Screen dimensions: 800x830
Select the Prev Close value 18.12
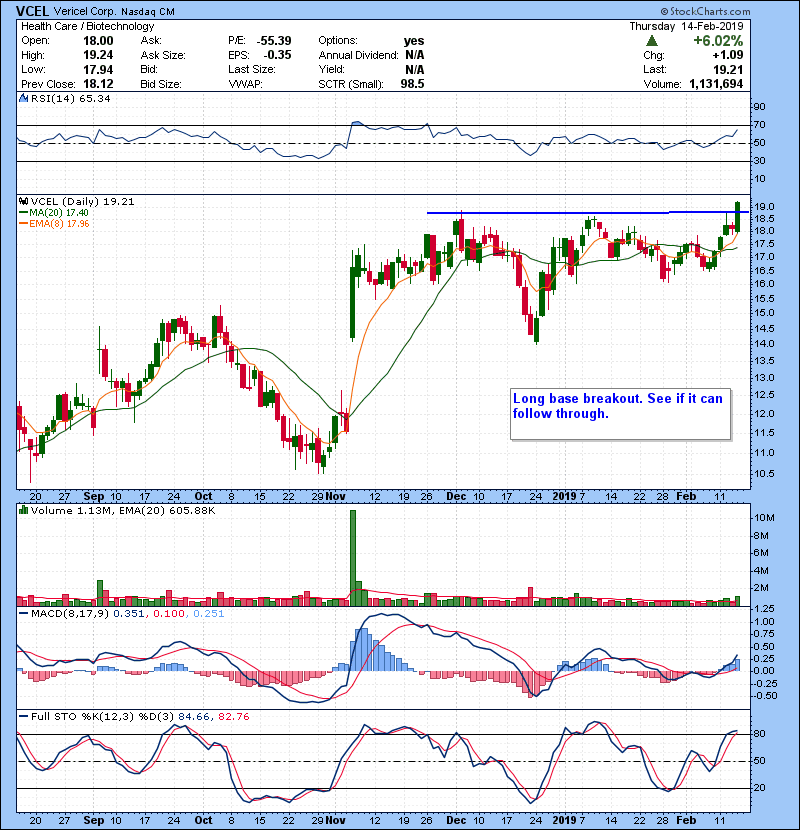pyautogui.click(x=98, y=84)
